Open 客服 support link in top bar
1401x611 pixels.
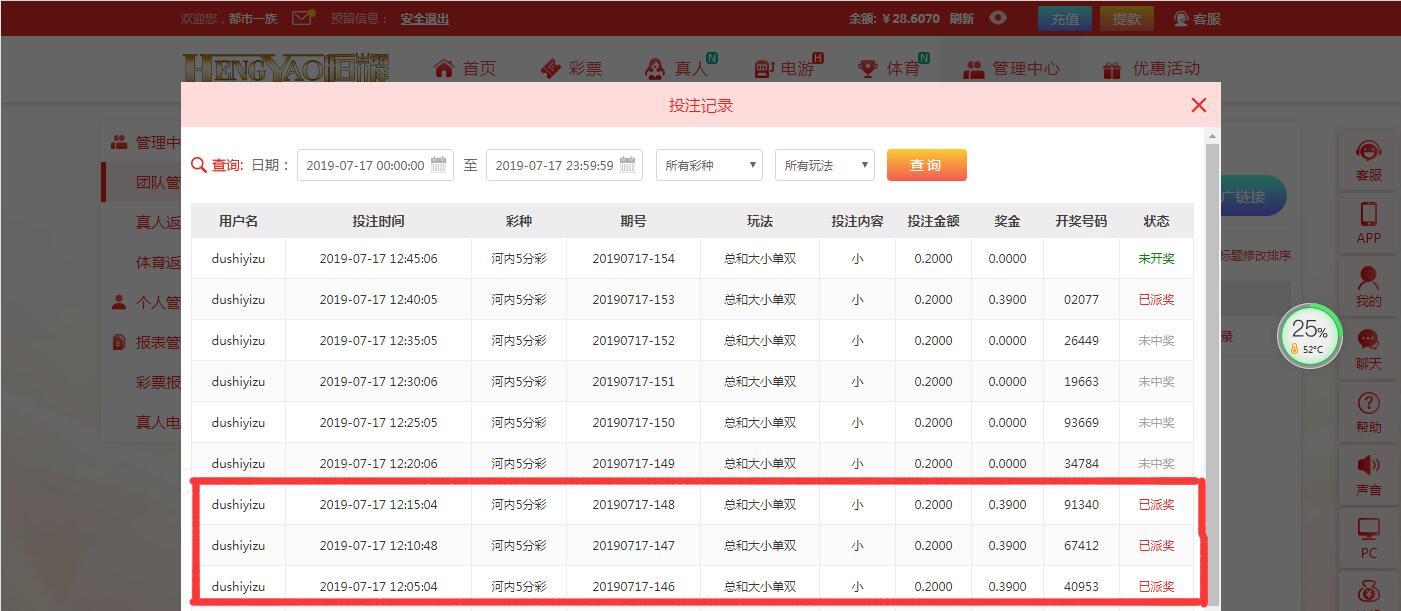[x=1197, y=18]
